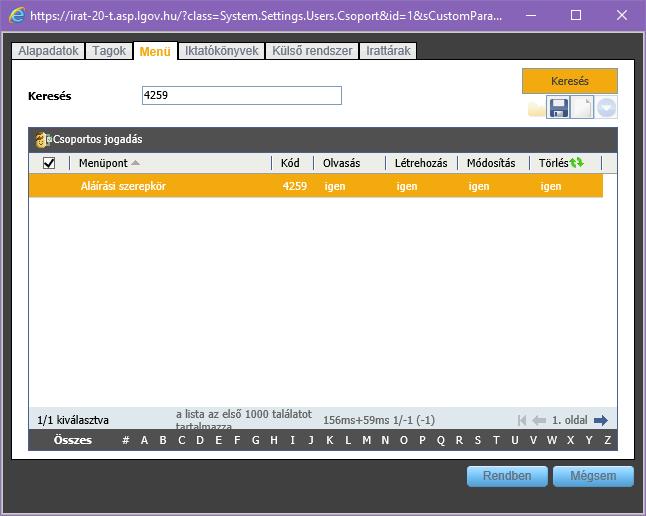Filter list by letter H
Screen dimensions: 646x516
(x=274, y=440)
